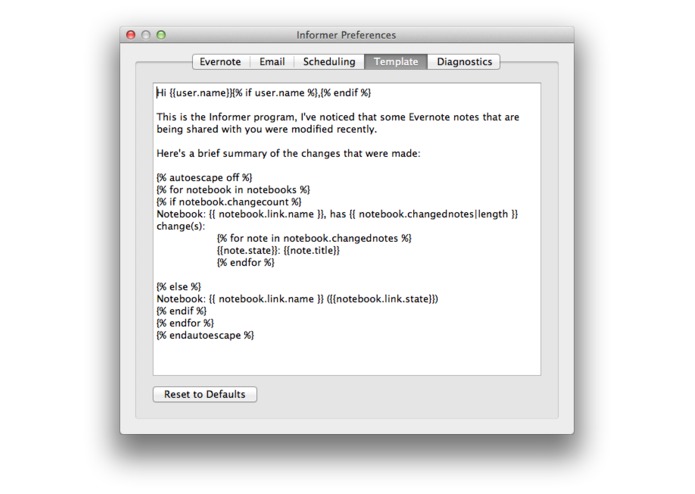Click the unindented '{% endfor %}' line

click(x=185, y=323)
